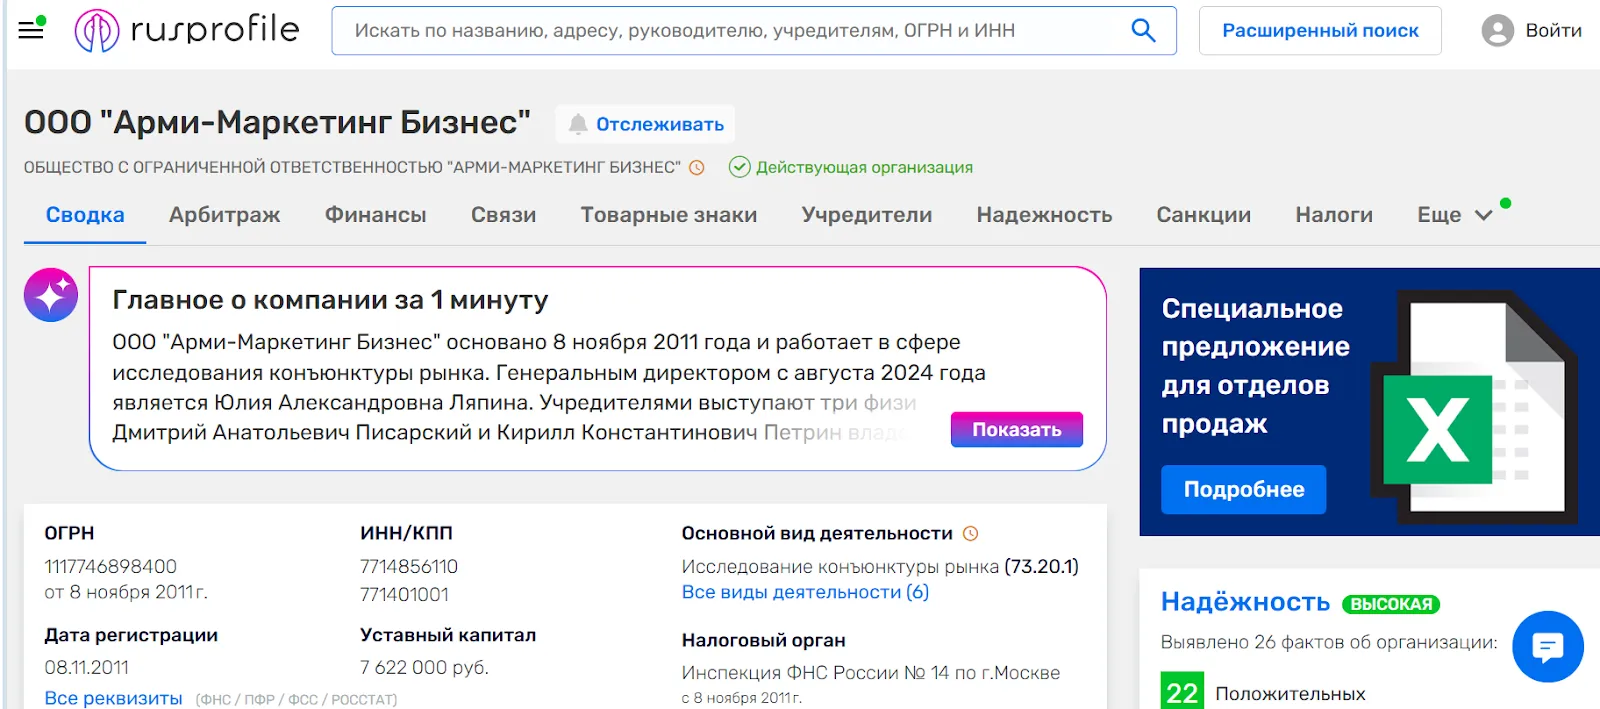Click the ООО "Арми-Маркетинг Бизнес" page title
The height and width of the screenshot is (709, 1600).
277,122
